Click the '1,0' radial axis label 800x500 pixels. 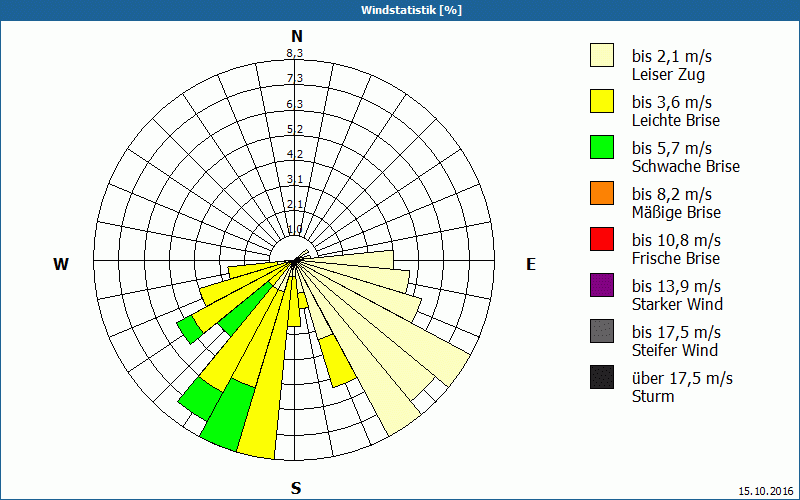pyautogui.click(x=294, y=229)
